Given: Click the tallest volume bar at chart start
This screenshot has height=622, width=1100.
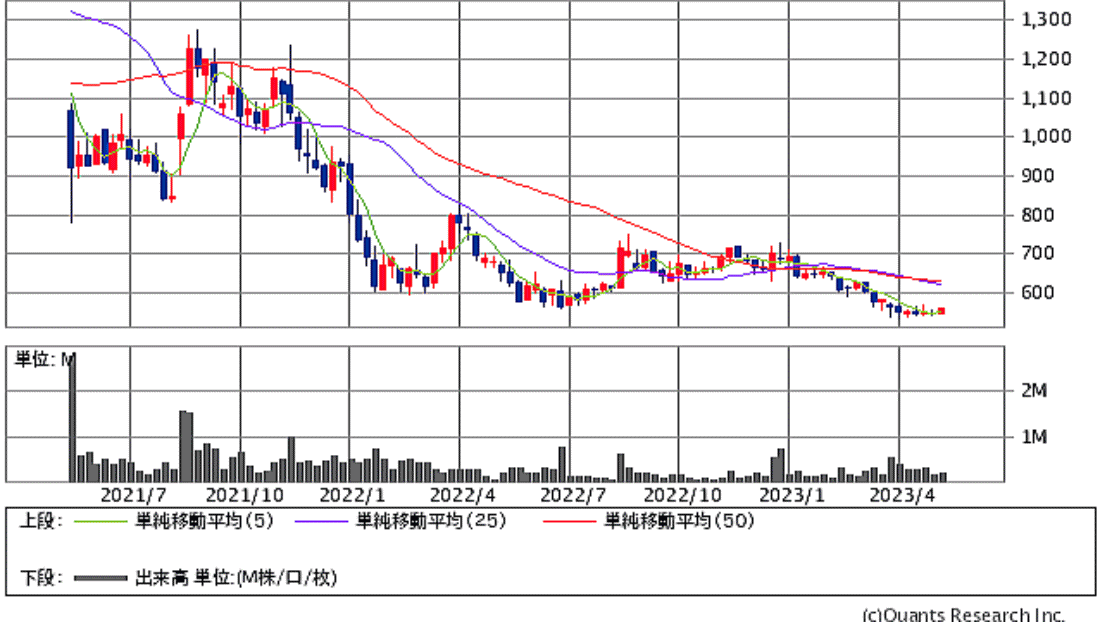Looking at the screenshot, I should click(x=72, y=418).
